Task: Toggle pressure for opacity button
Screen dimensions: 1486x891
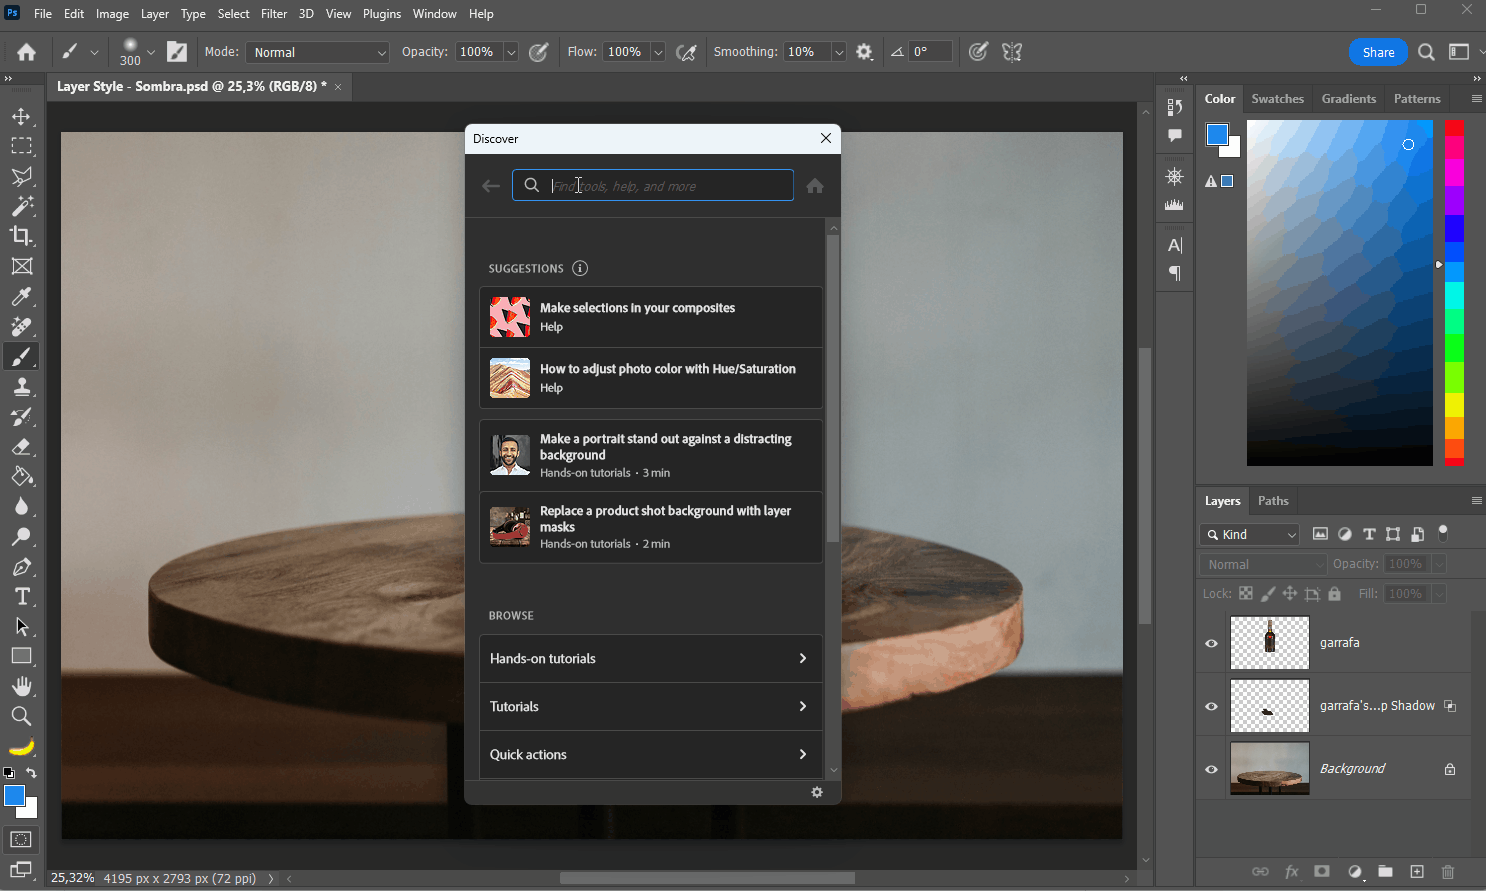Action: coord(539,52)
